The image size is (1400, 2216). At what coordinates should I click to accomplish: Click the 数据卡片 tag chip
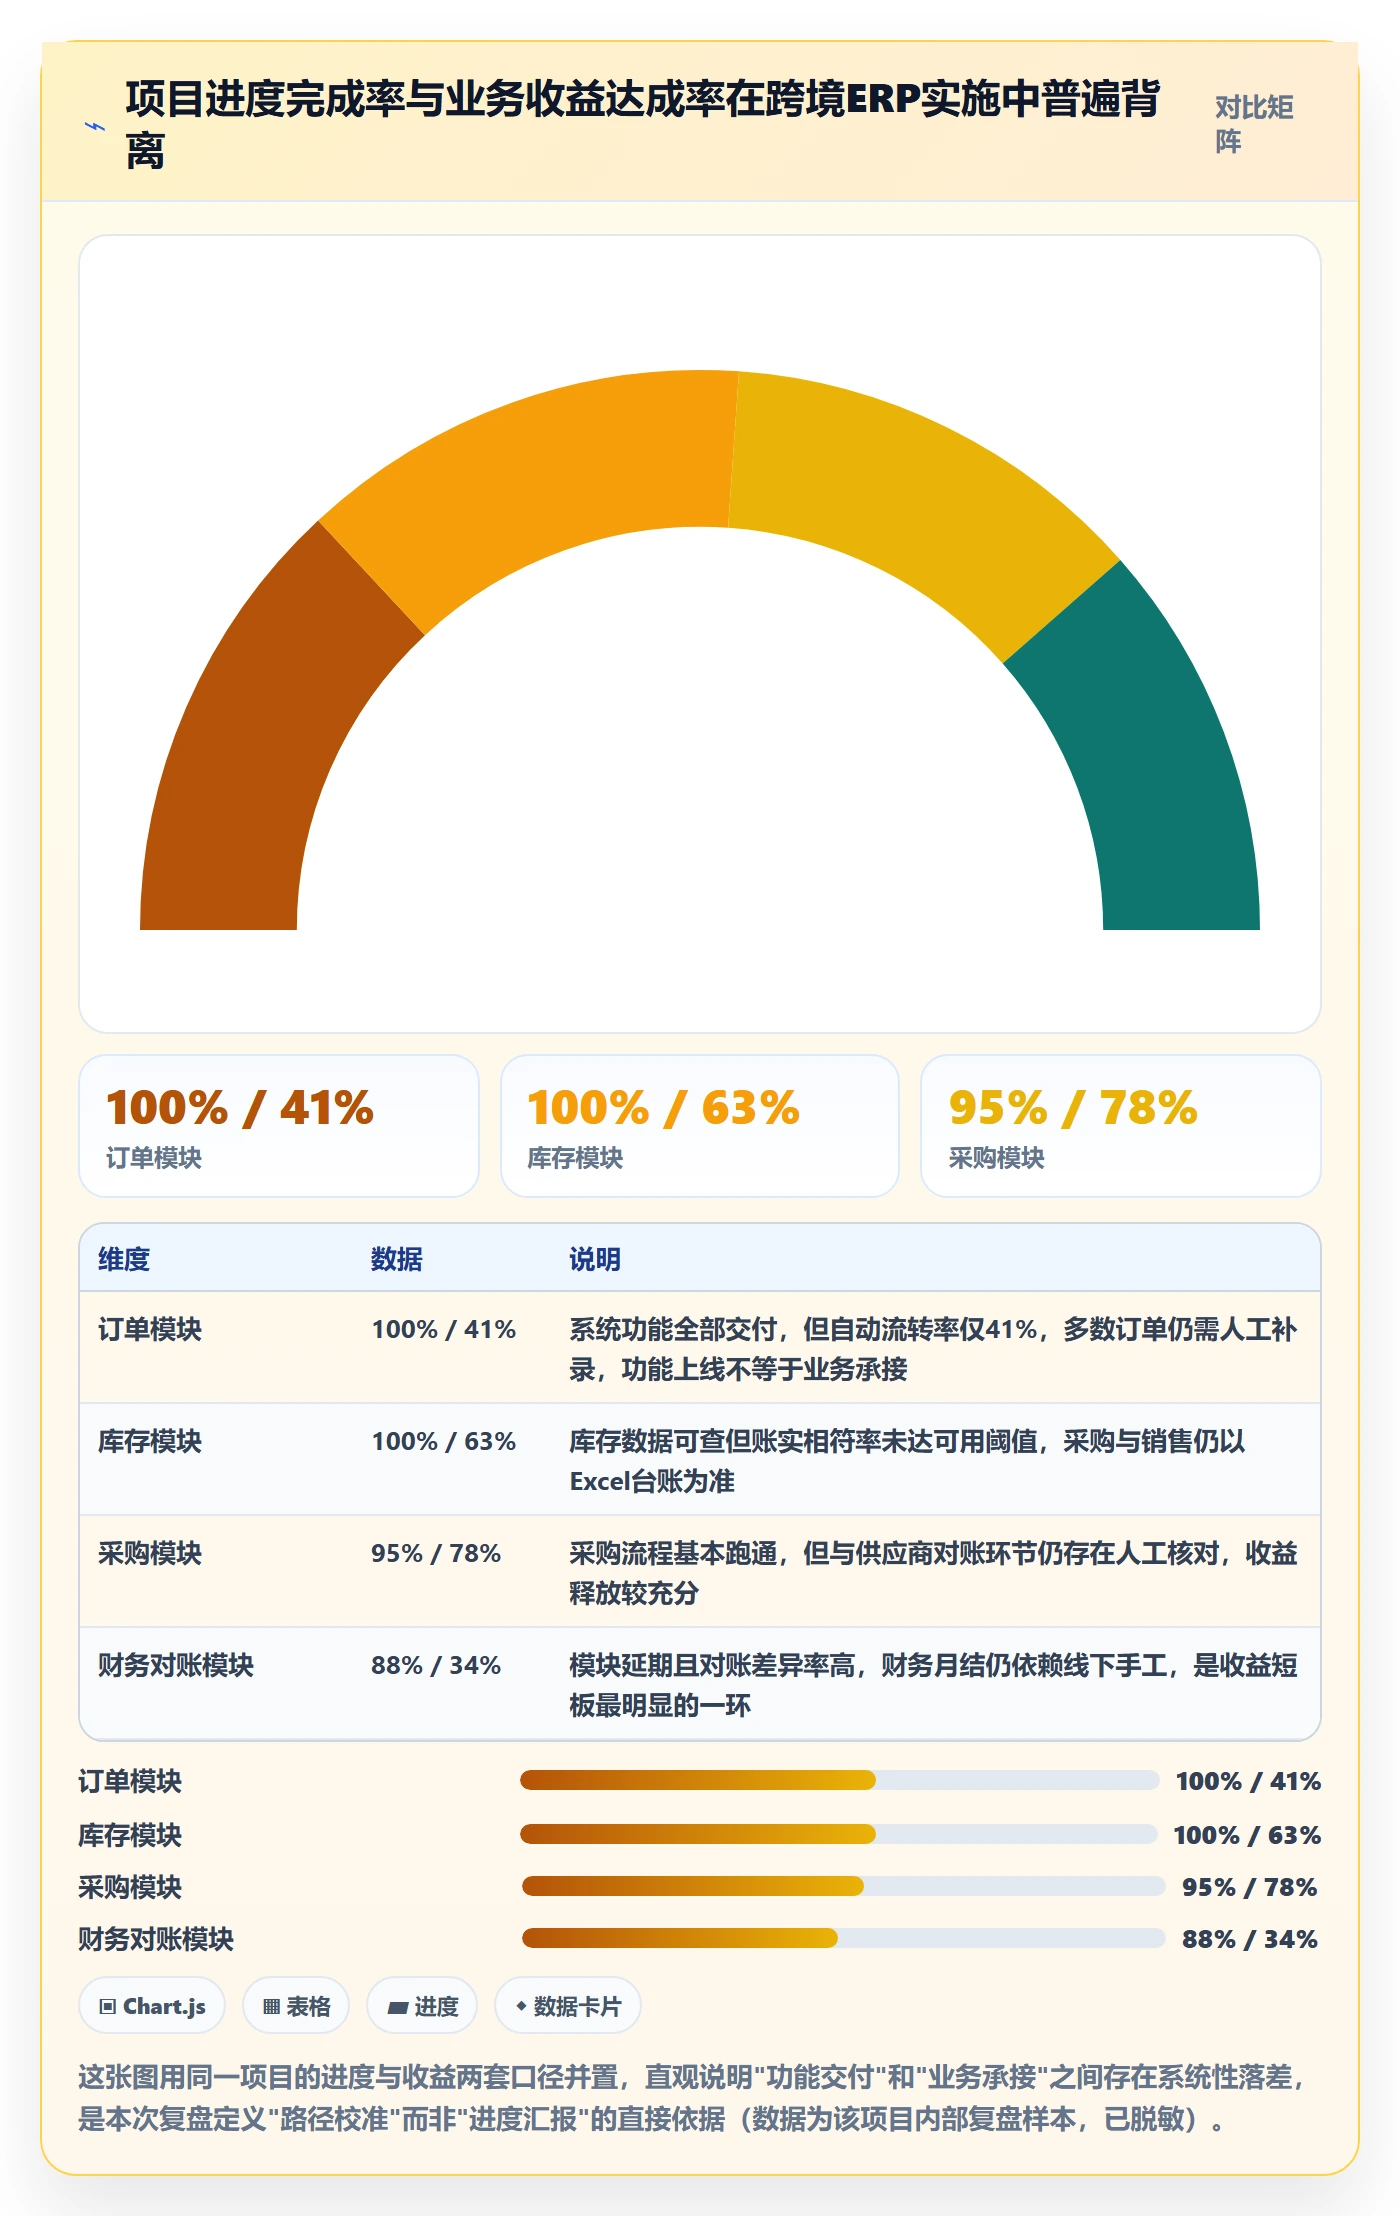click(x=568, y=2005)
